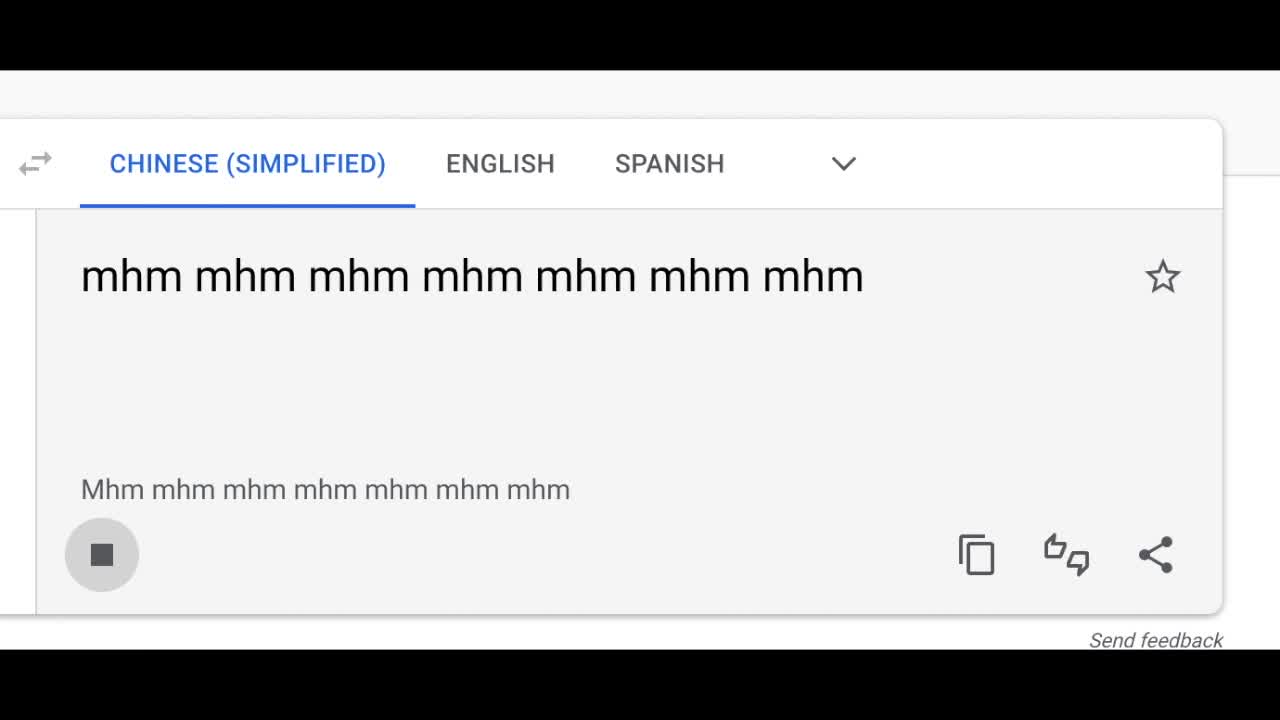Copy the translation to clipboard
This screenshot has height=720, width=1280.
[x=976, y=554]
